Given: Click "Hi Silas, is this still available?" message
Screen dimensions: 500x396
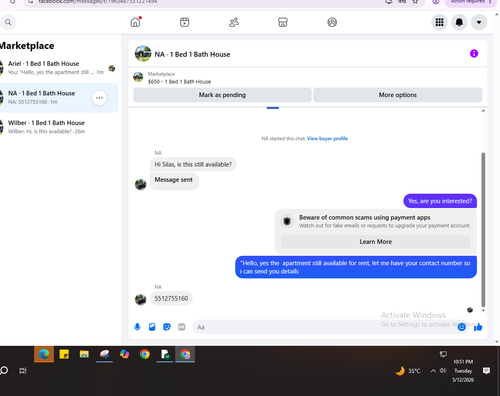Looking at the screenshot, I should pos(193,164).
